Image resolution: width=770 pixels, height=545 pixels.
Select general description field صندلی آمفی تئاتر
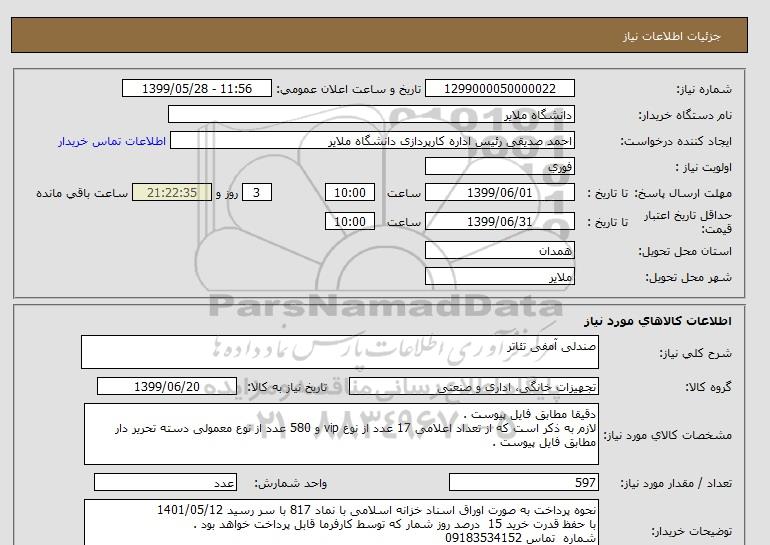340,352
